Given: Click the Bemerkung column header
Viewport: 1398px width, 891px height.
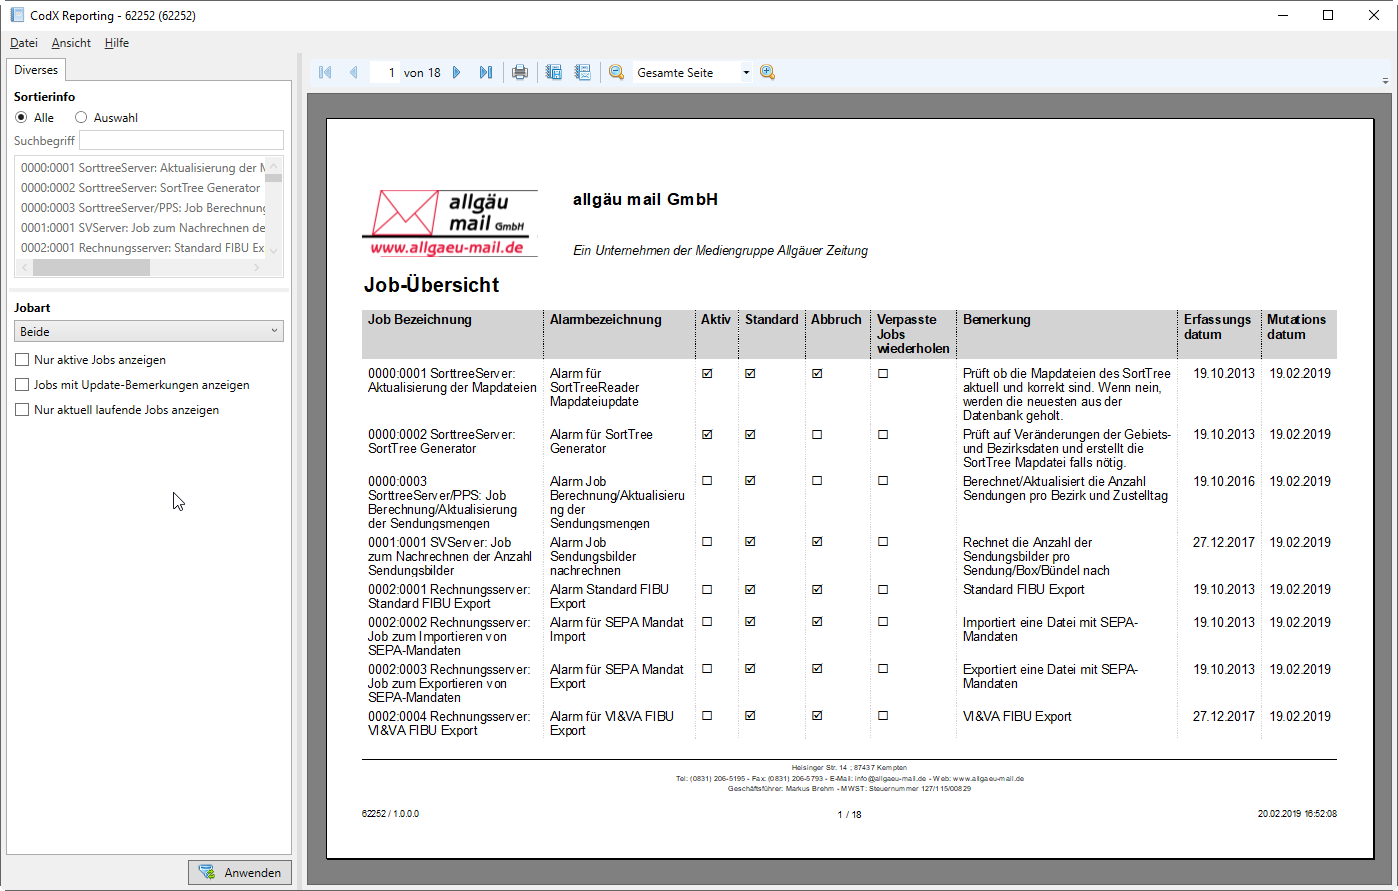Looking at the screenshot, I should [997, 320].
